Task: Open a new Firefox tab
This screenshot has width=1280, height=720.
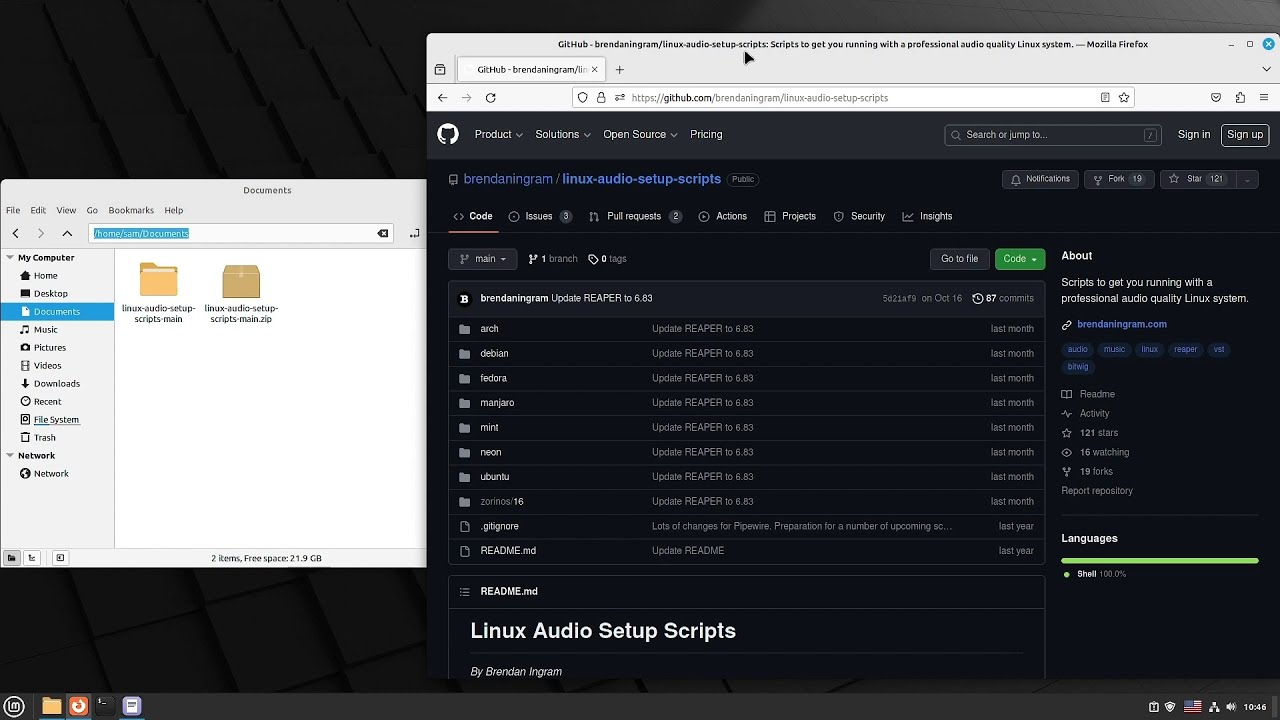Action: pos(619,70)
